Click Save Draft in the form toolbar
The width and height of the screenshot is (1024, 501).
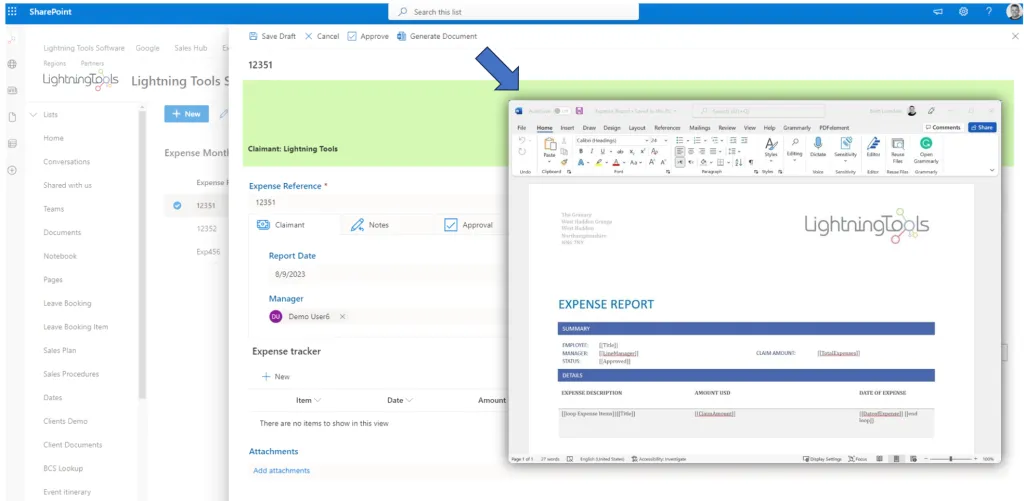[x=272, y=37]
